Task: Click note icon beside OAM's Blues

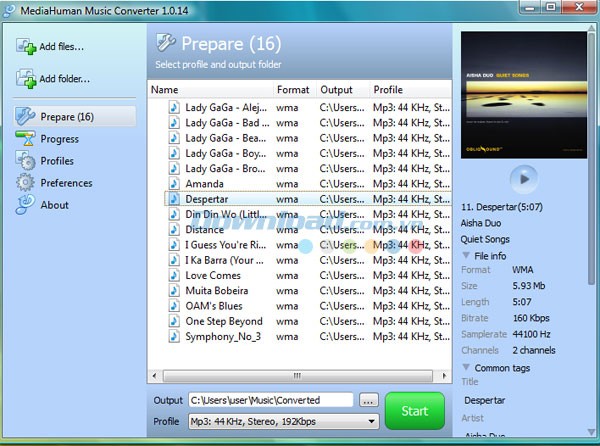Action: point(174,306)
